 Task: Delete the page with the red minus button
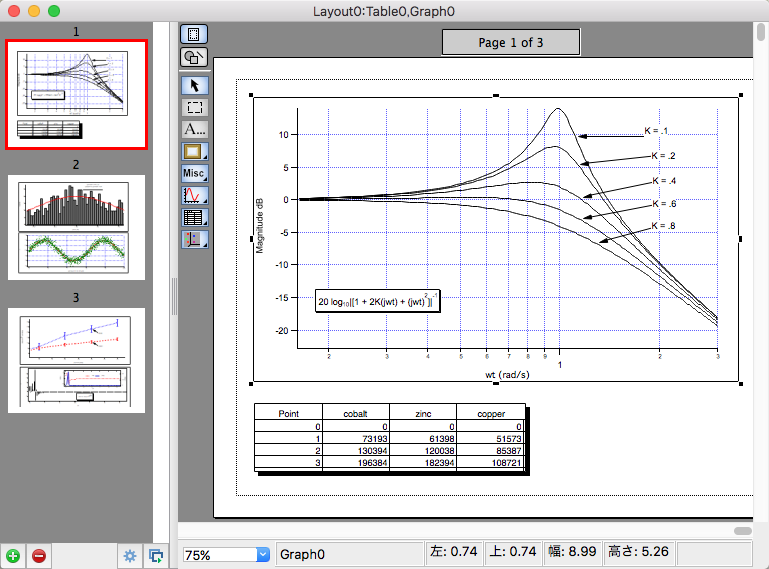(39, 556)
